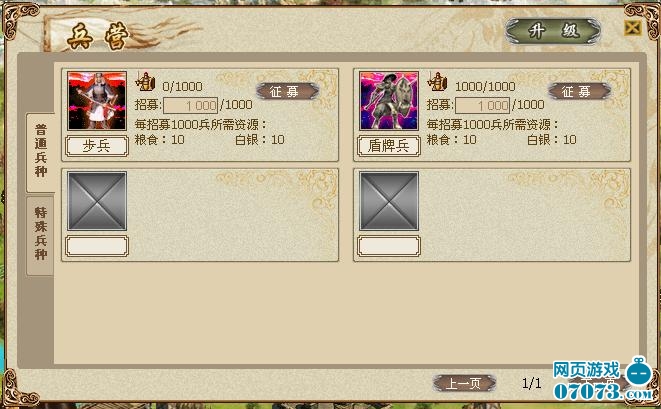
Task: Click the soldier count icon beside 1000/1000
Action: tap(437, 81)
